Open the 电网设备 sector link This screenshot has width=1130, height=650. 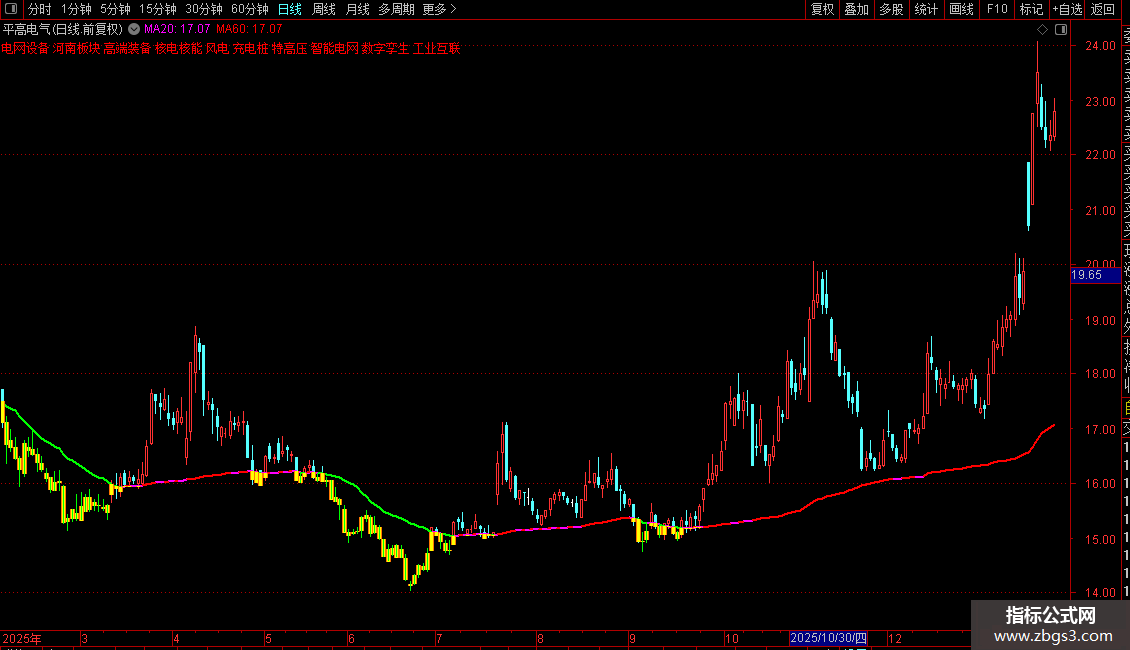point(25,48)
